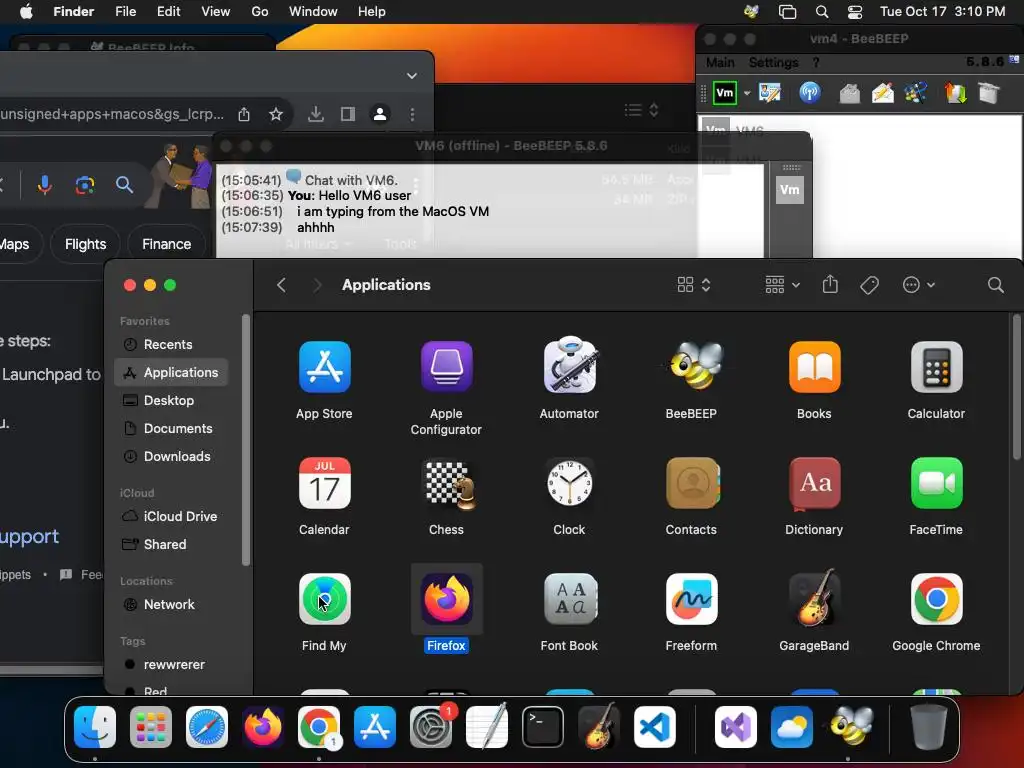This screenshot has width=1024, height=768.
Task: Open the View menu
Action: pos(216,12)
